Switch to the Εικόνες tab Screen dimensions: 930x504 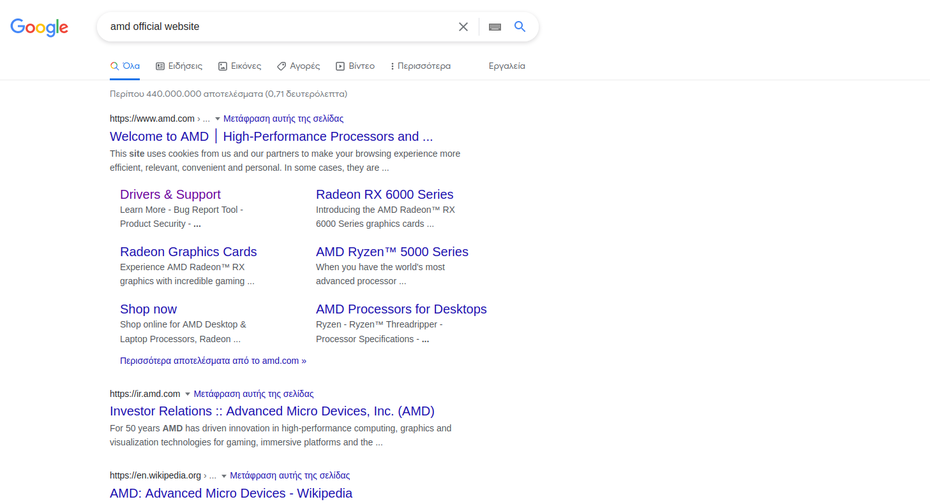click(x=240, y=66)
